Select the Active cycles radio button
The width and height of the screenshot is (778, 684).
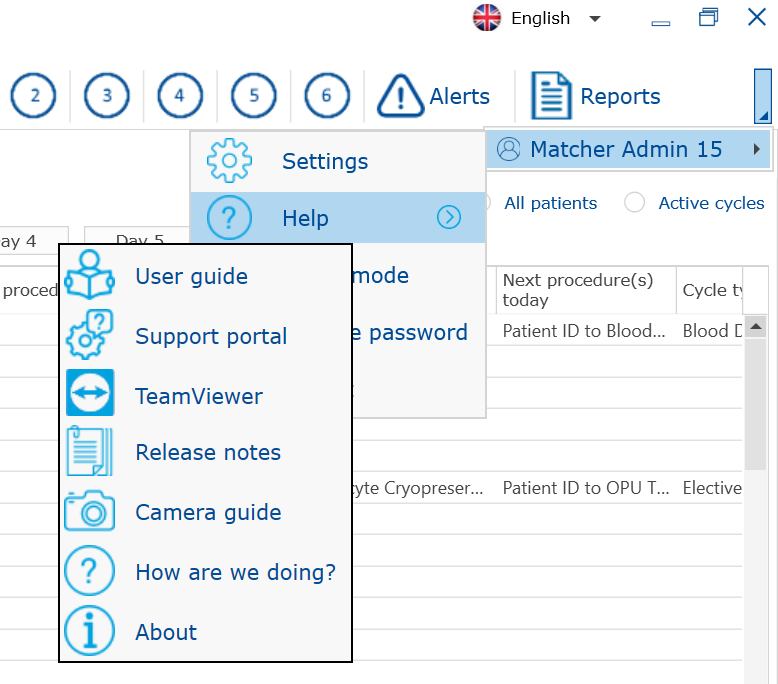(634, 203)
